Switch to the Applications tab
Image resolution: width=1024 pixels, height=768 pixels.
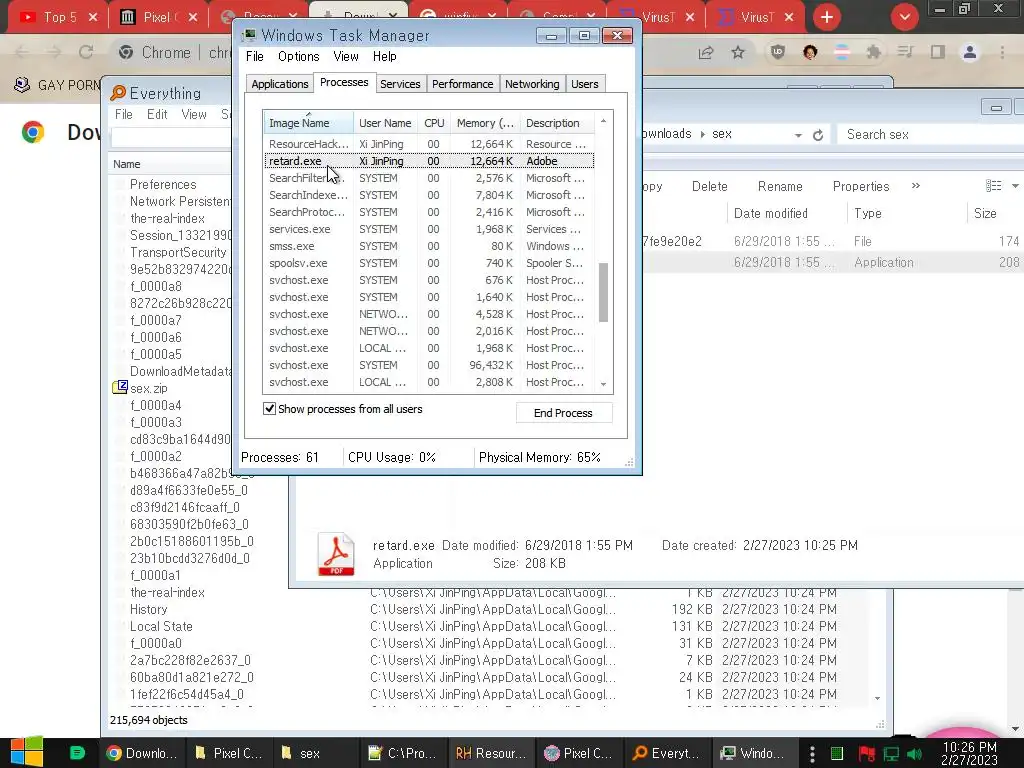point(280,84)
